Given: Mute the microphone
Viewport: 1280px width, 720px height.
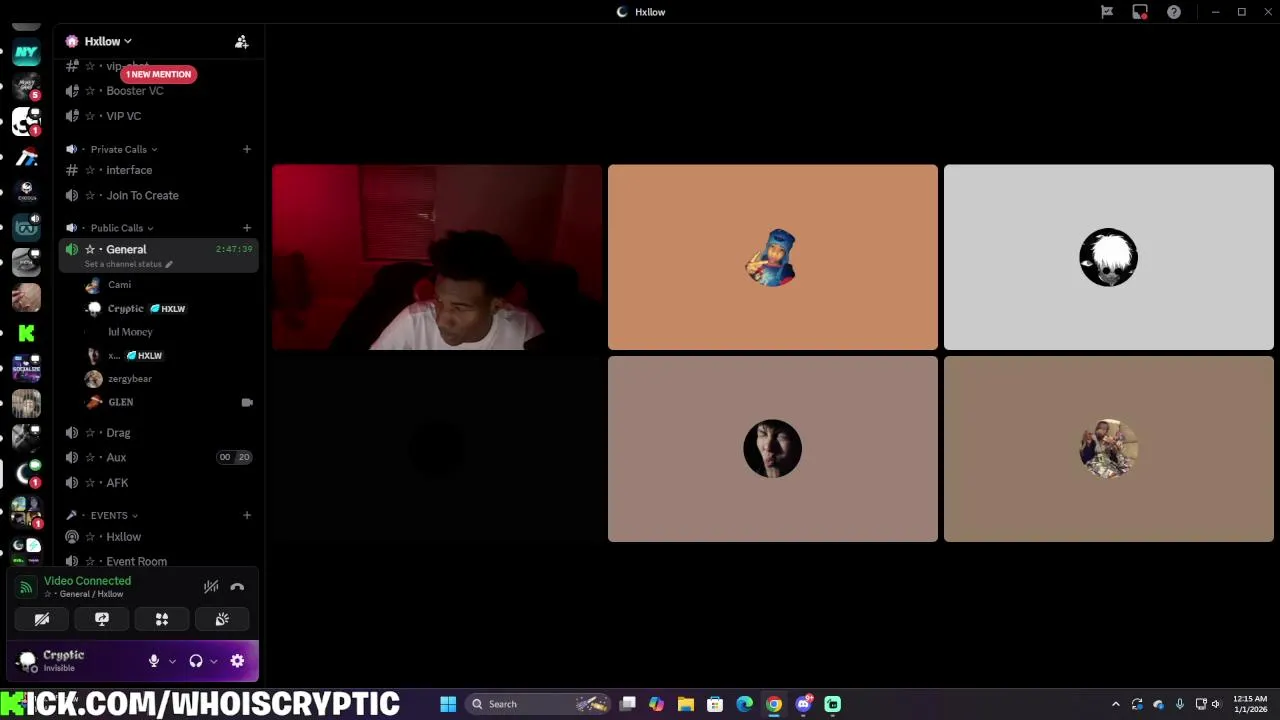Looking at the screenshot, I should (x=153, y=661).
